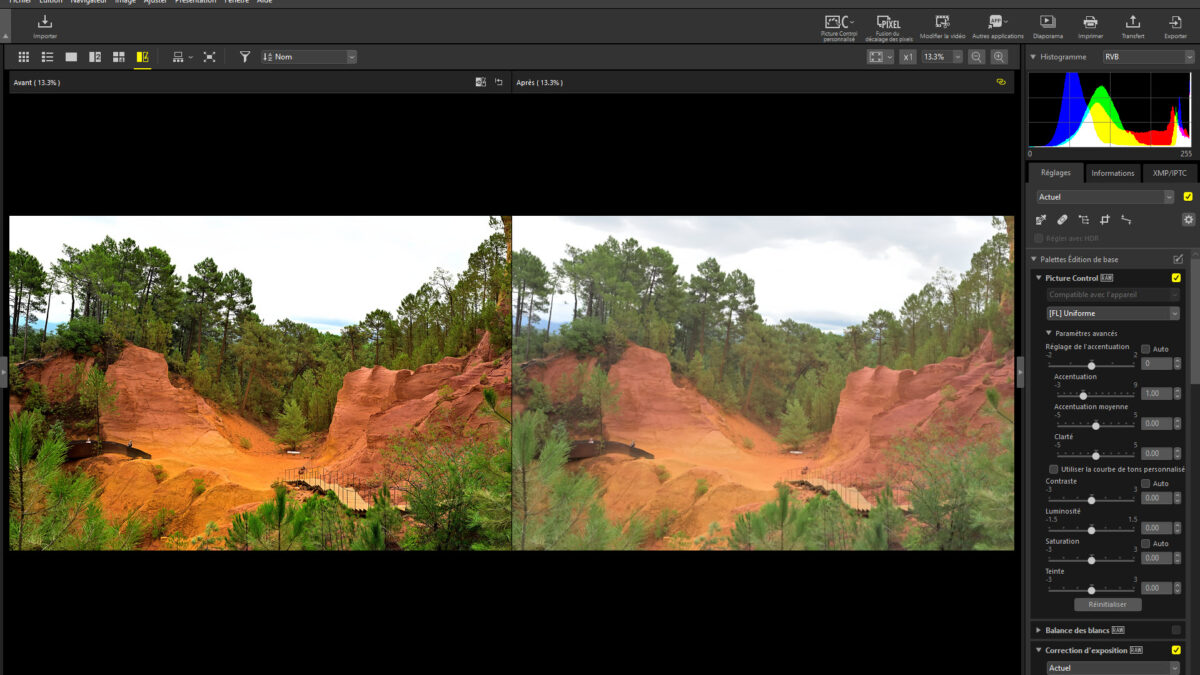Click the Clarté value input field

point(1156,453)
